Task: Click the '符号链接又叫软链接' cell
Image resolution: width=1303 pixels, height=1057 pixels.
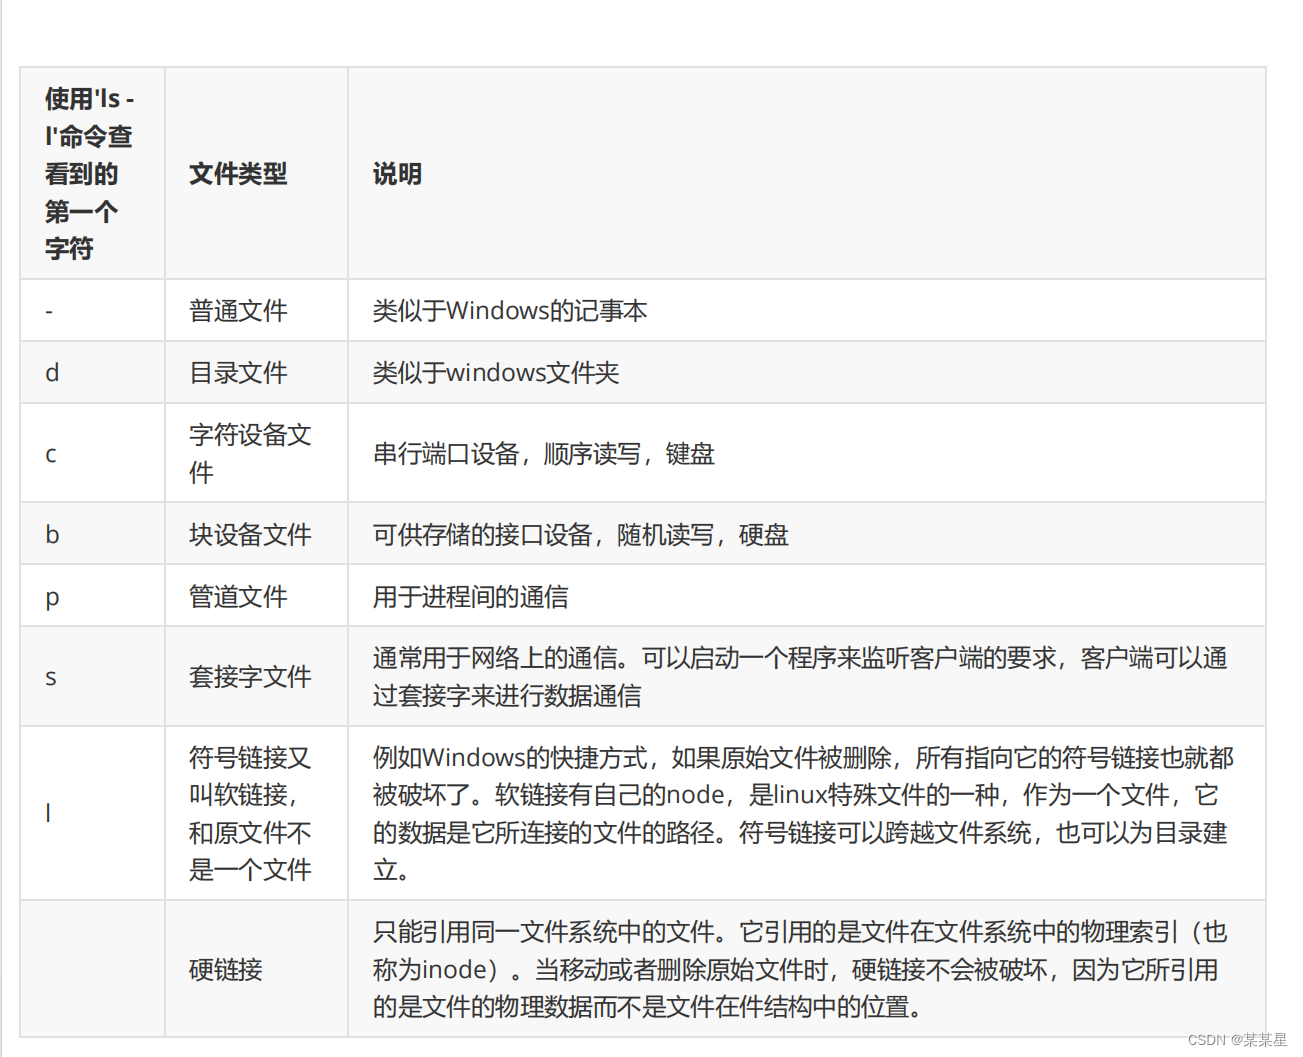Action: pos(256,813)
